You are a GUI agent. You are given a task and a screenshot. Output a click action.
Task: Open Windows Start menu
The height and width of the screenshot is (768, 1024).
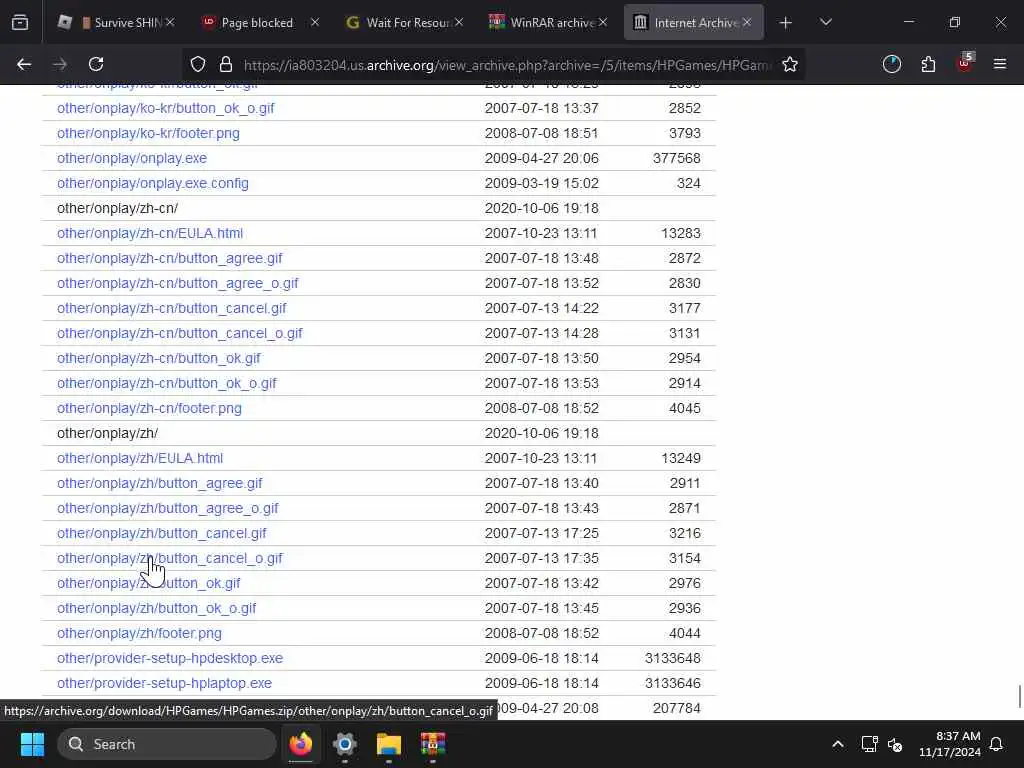click(32, 744)
